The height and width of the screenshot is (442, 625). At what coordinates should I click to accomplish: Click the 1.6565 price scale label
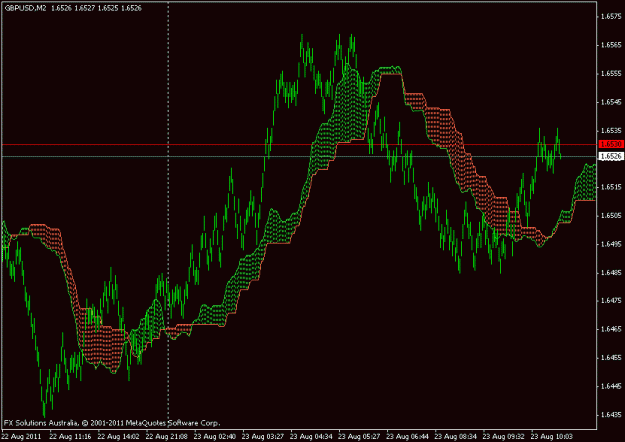[x=611, y=45]
